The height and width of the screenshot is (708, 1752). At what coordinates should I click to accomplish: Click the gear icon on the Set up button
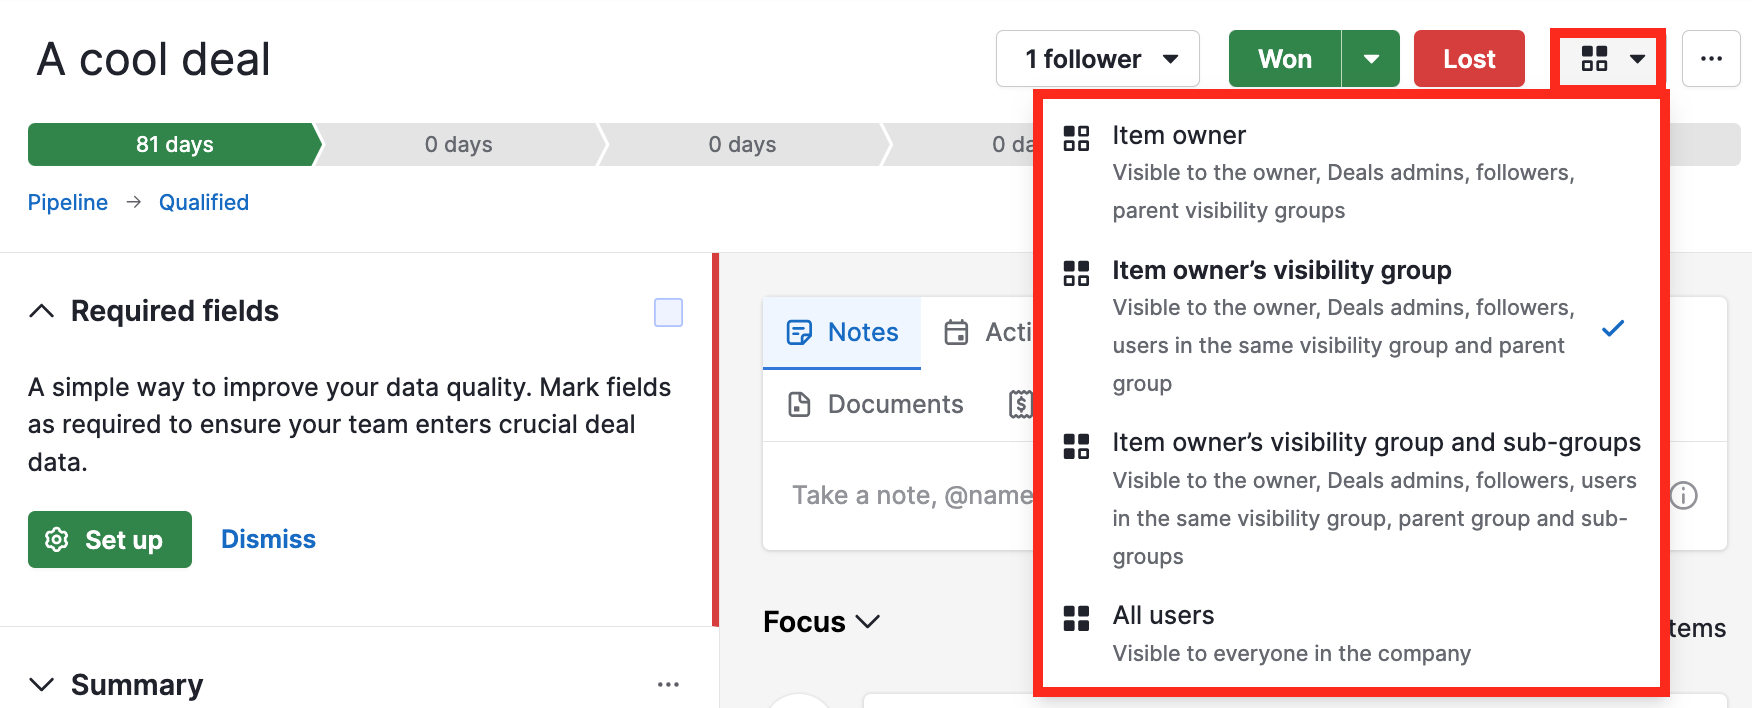point(59,540)
